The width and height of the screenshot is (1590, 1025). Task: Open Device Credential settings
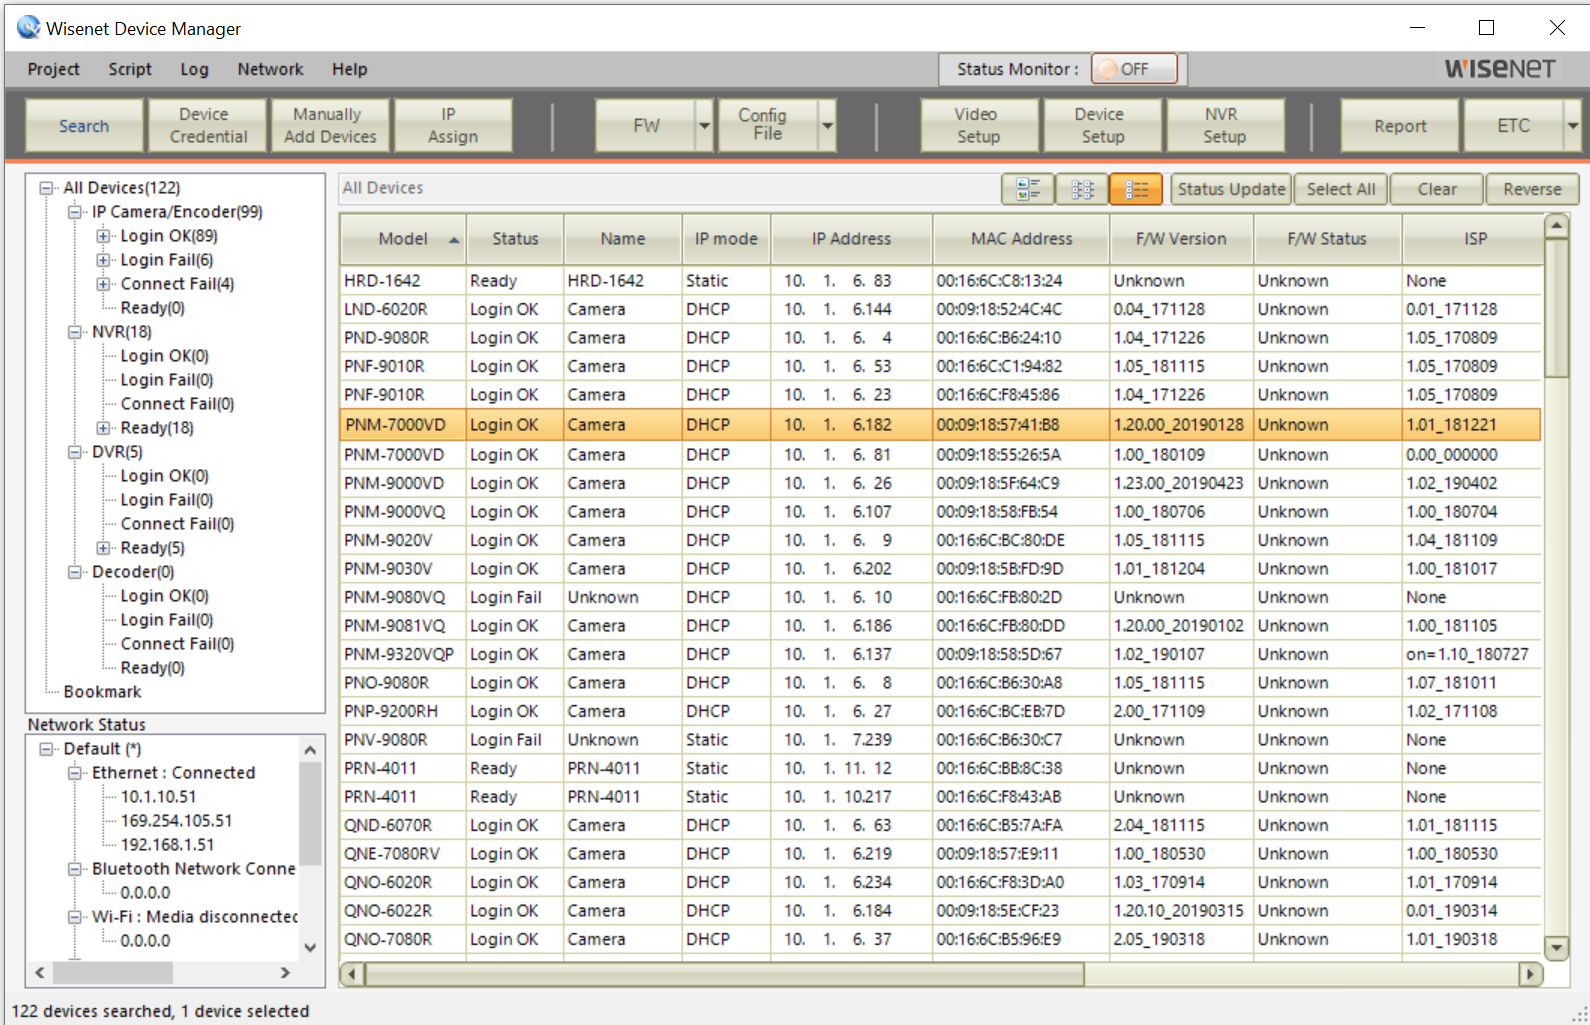208,126
